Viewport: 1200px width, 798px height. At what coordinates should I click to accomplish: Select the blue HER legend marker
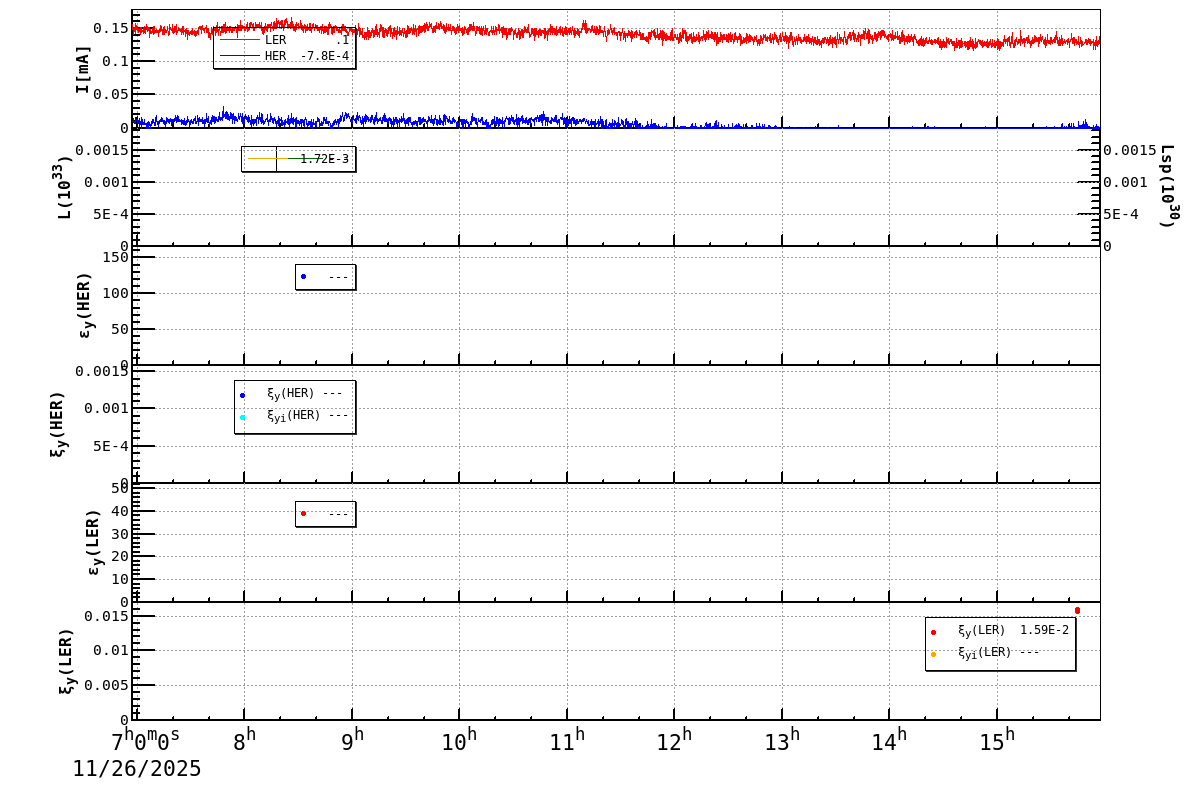240,56
